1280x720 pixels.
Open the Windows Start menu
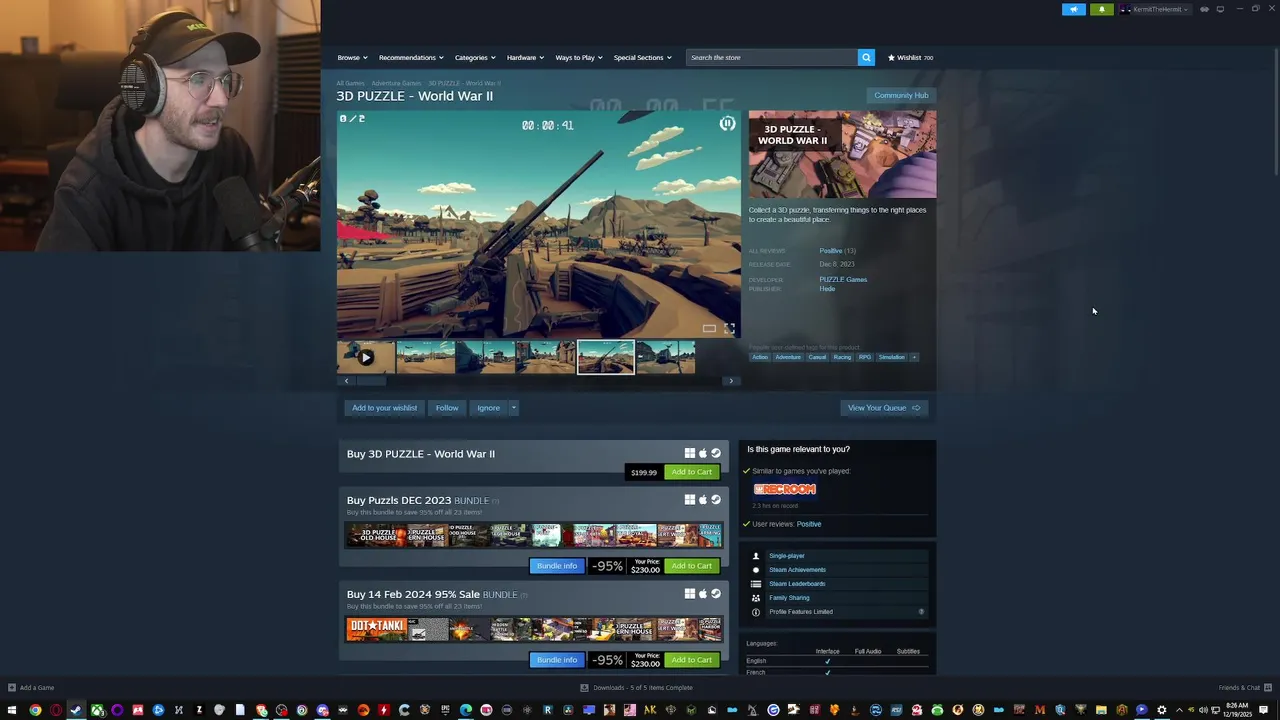(11, 710)
